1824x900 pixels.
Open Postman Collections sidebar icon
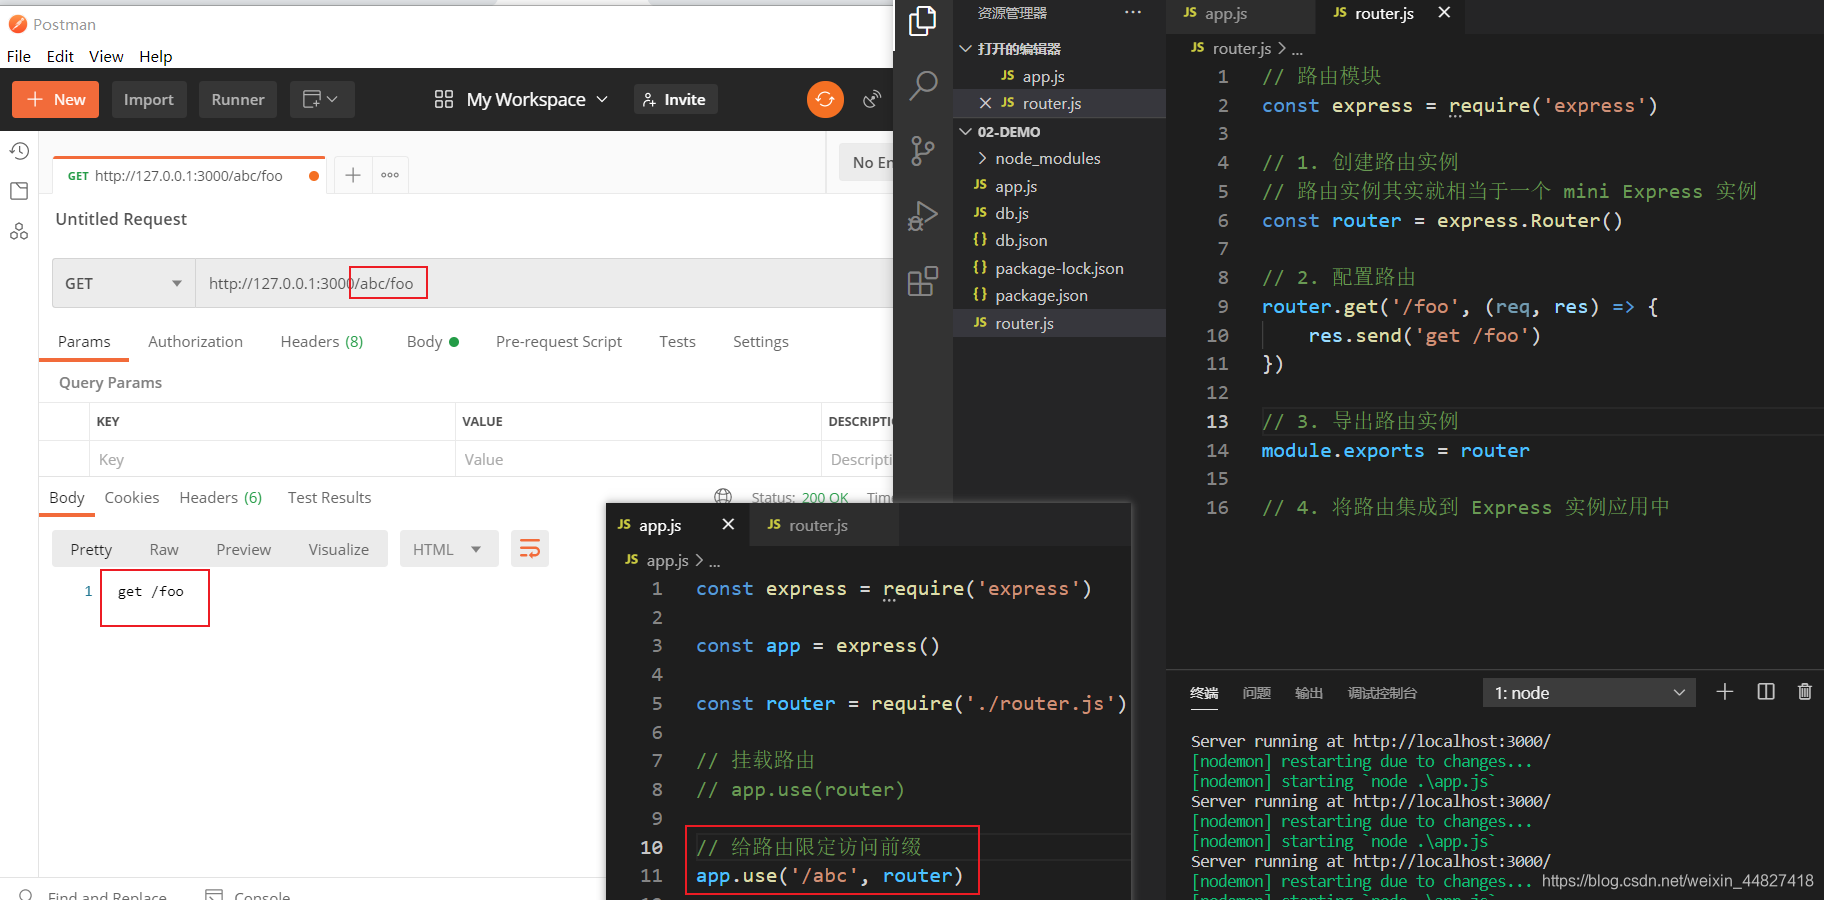(x=19, y=191)
